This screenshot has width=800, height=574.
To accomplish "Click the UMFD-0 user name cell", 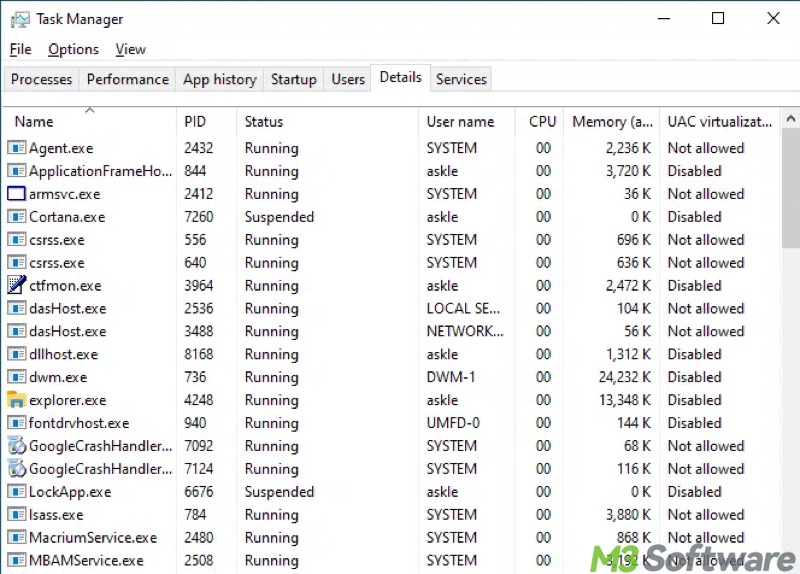I will tap(453, 423).
